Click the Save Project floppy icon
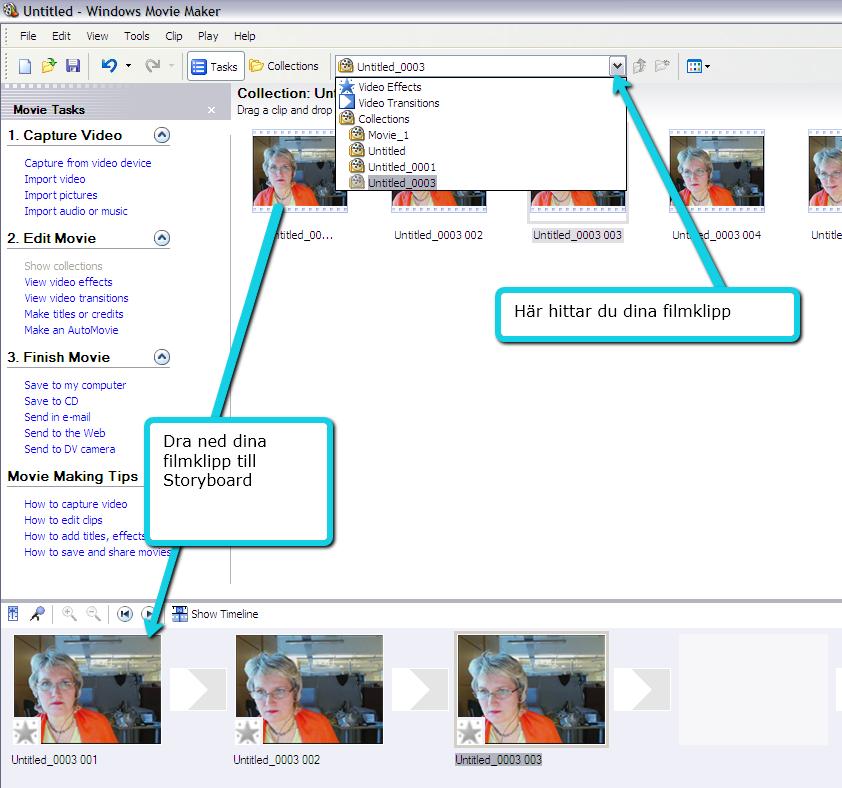The height and width of the screenshot is (788, 842). point(72,66)
